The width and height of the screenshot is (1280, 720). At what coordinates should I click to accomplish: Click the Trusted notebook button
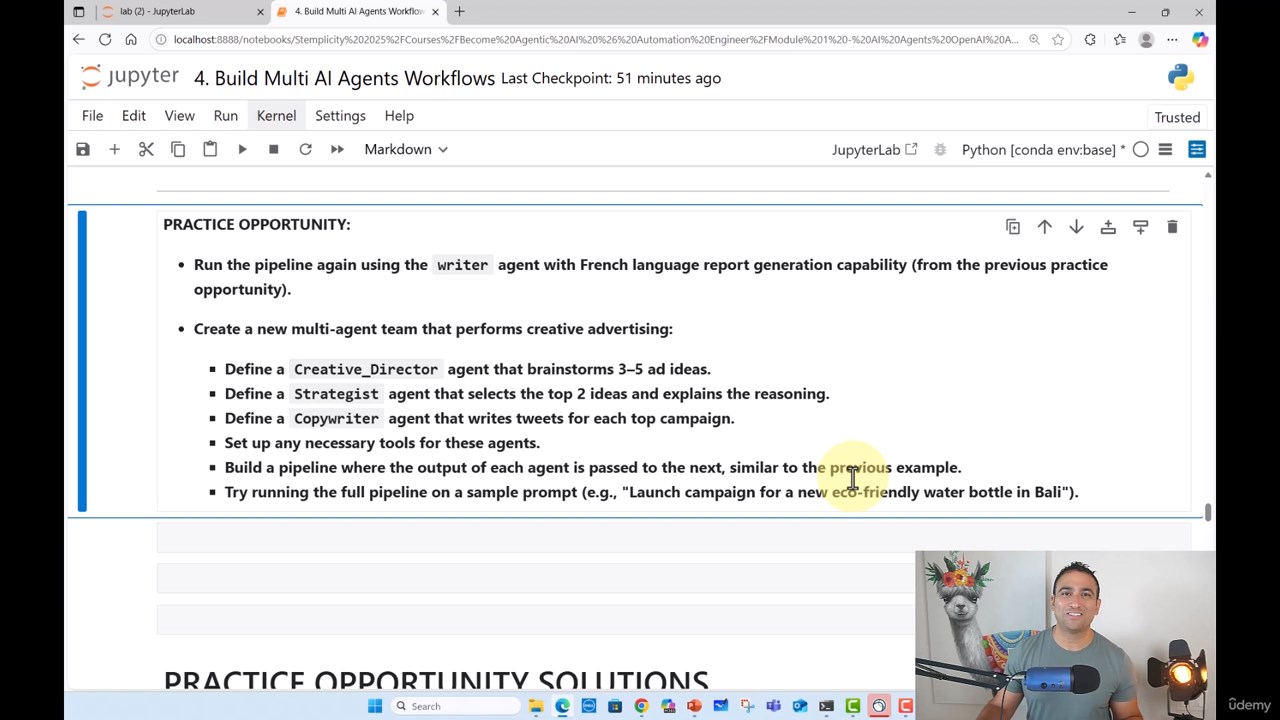pyautogui.click(x=1177, y=117)
